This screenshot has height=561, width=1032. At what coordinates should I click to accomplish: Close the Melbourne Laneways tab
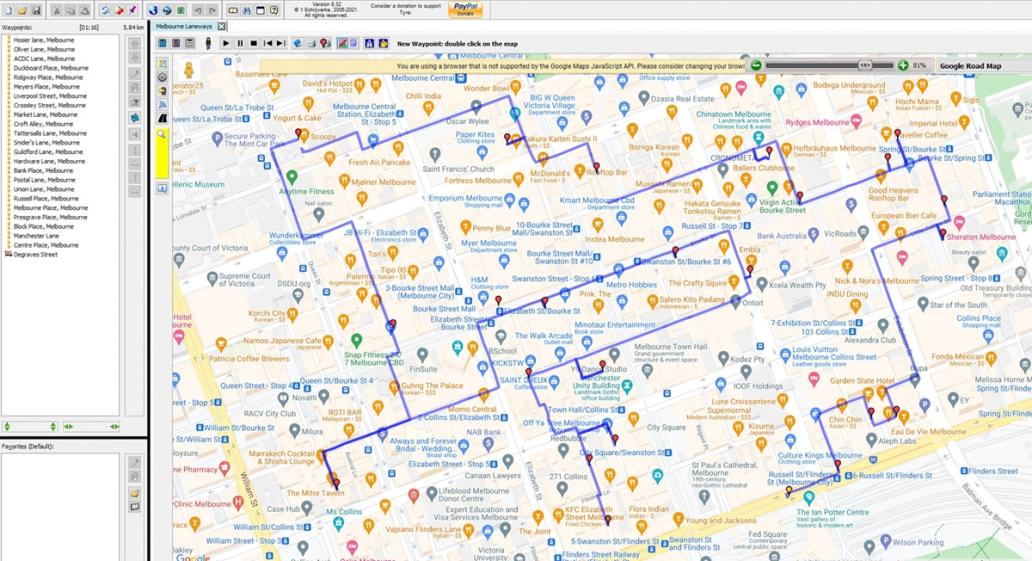(222, 26)
